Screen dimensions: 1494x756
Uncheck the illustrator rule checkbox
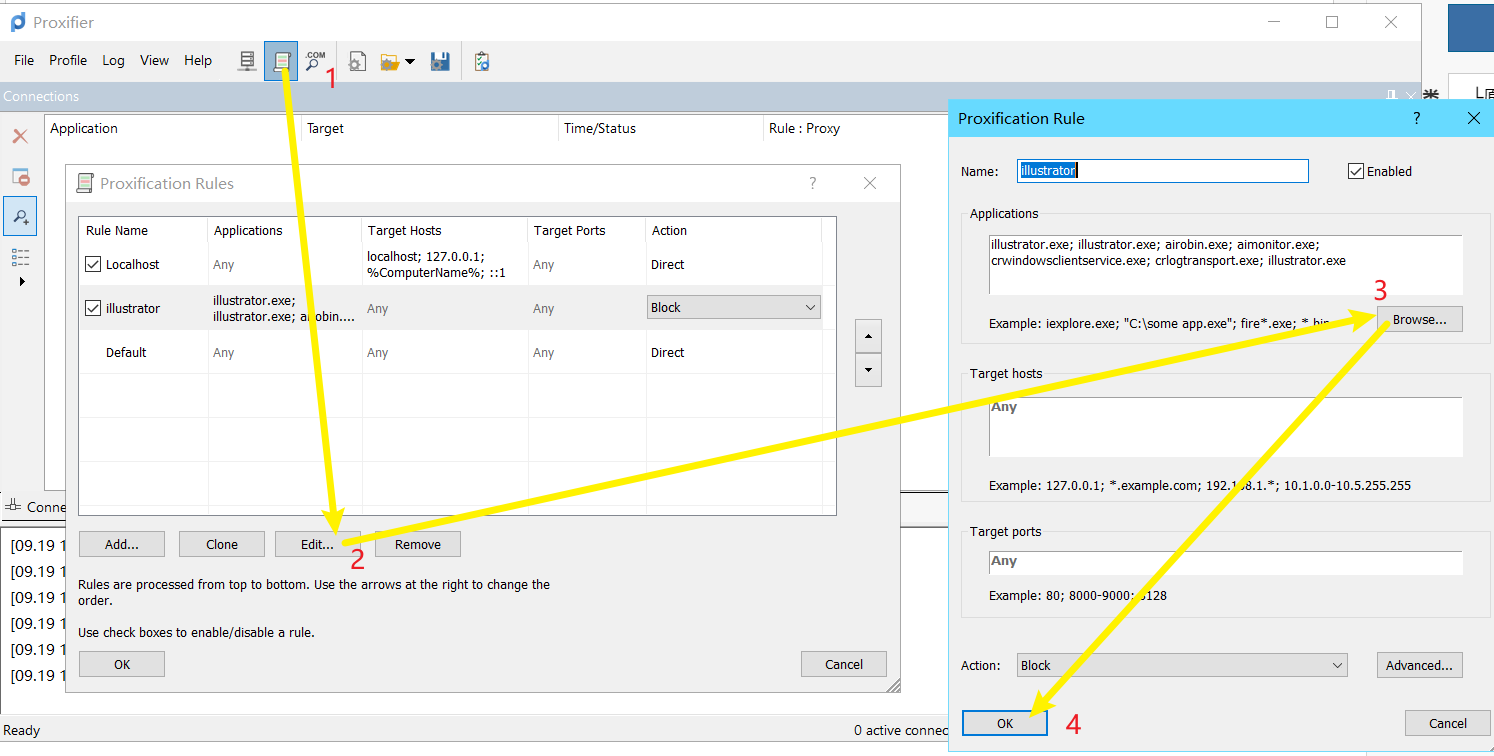click(x=93, y=309)
